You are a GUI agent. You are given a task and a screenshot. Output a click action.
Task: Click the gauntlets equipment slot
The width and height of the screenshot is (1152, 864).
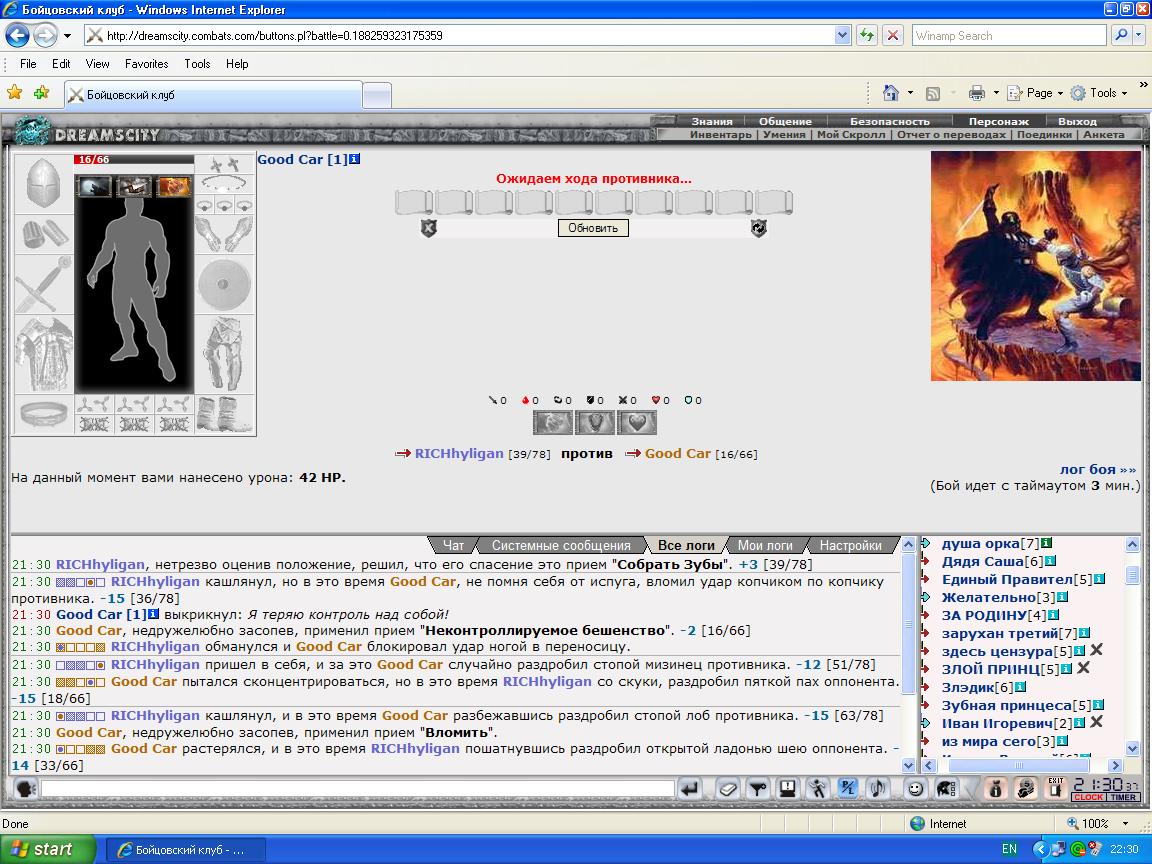click(x=224, y=234)
